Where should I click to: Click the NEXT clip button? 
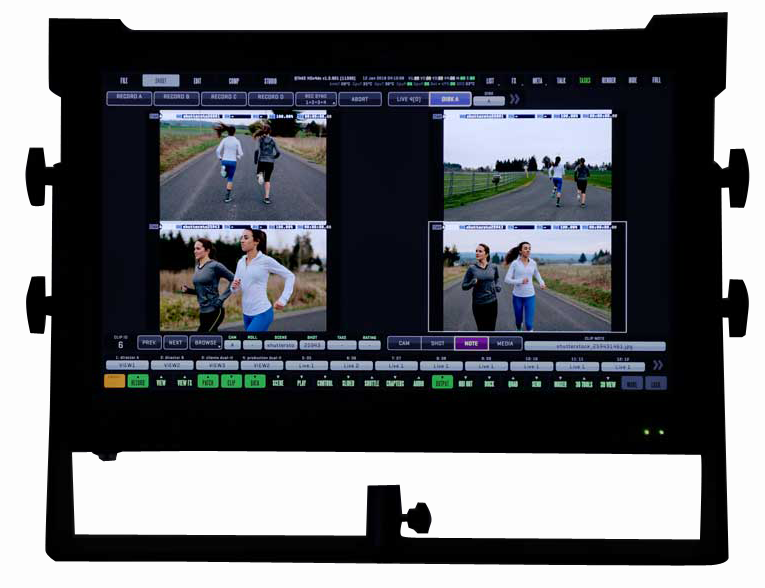coord(175,343)
